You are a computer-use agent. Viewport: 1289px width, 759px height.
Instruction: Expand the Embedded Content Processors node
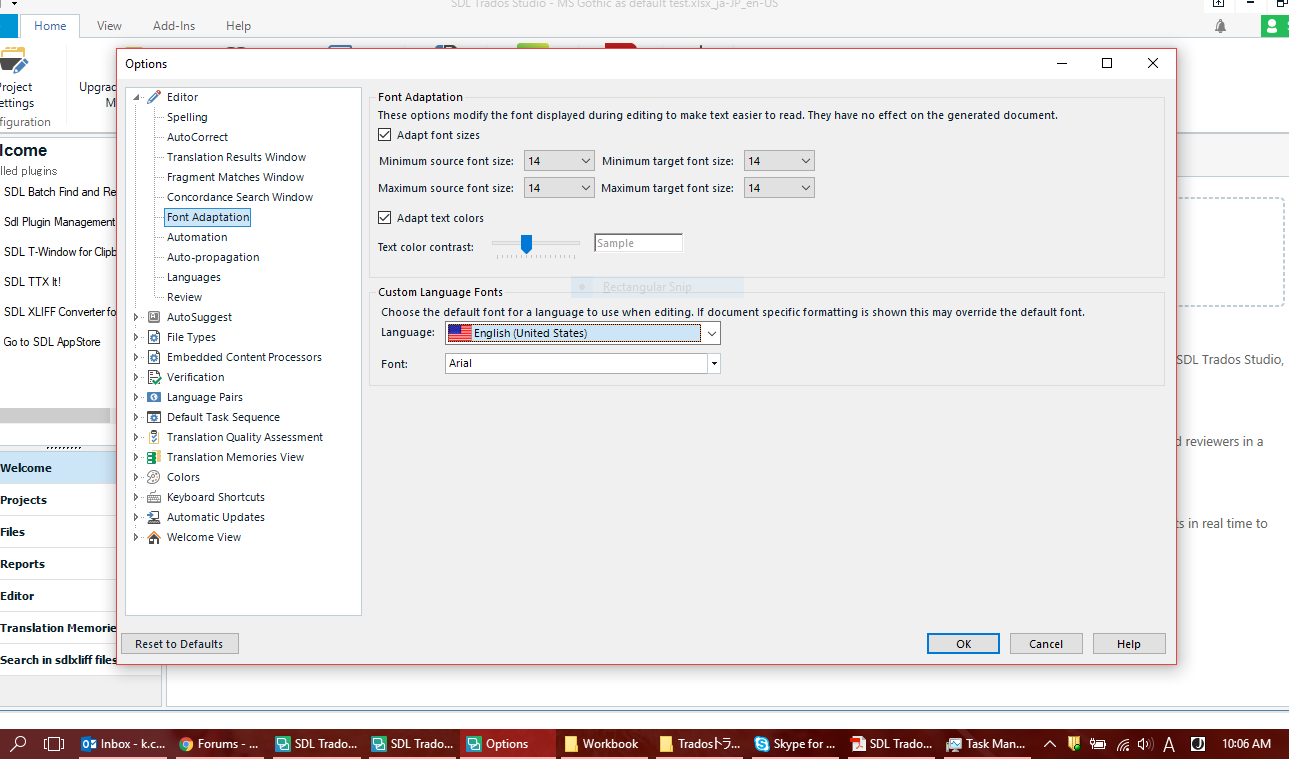(137, 357)
